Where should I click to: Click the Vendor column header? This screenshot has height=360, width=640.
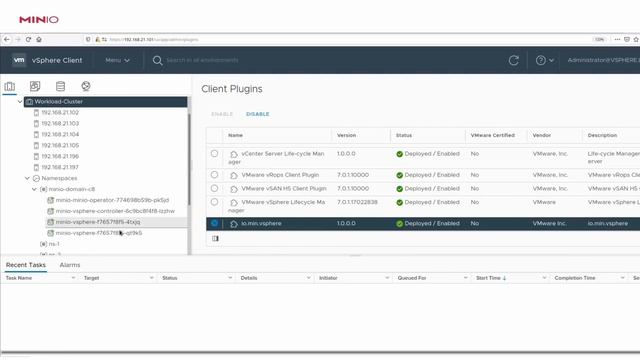[x=542, y=135]
